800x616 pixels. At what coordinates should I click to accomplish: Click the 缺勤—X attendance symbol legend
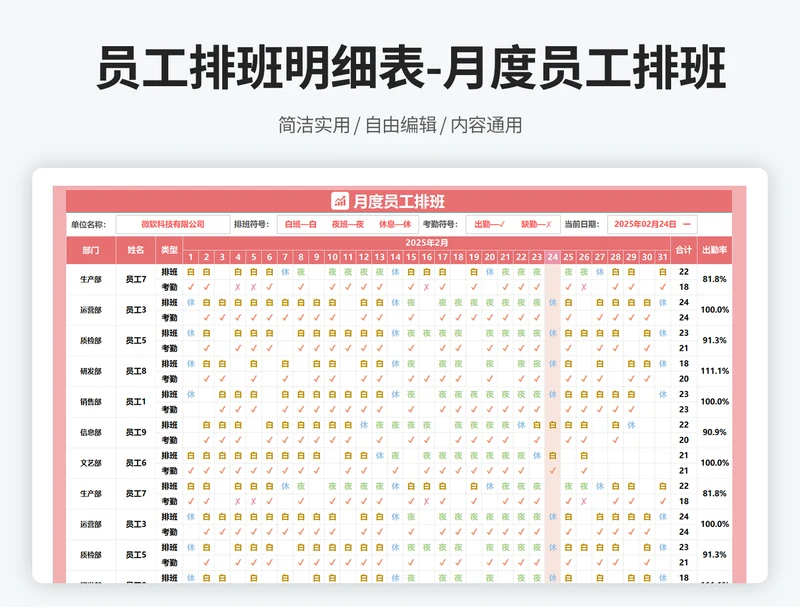(536, 224)
